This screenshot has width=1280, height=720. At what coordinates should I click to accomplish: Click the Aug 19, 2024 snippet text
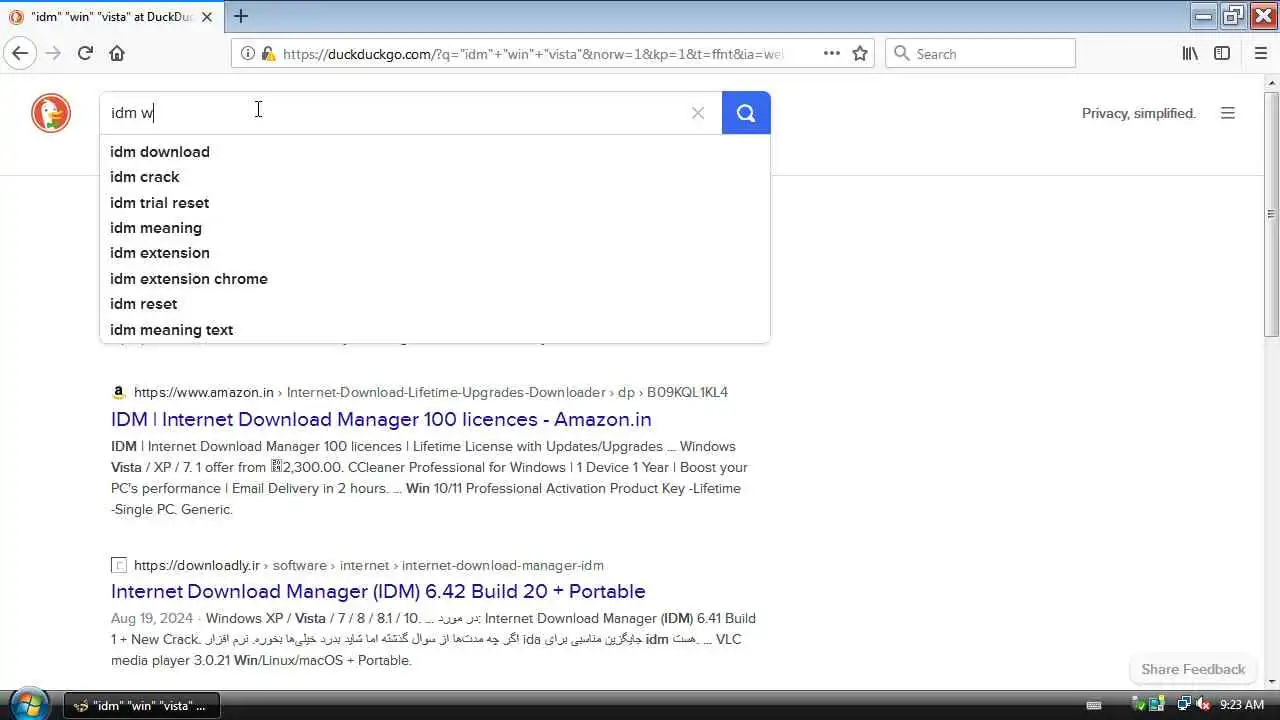433,639
